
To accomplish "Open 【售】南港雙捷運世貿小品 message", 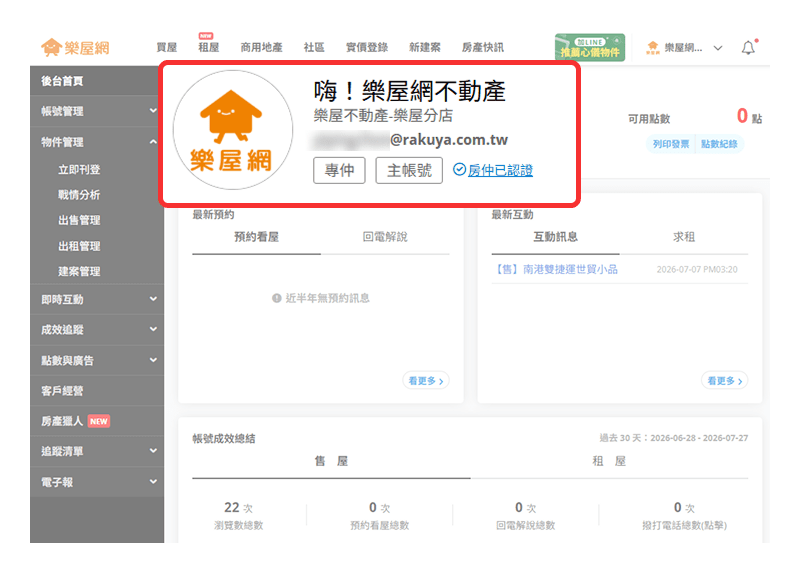I will (x=556, y=269).
